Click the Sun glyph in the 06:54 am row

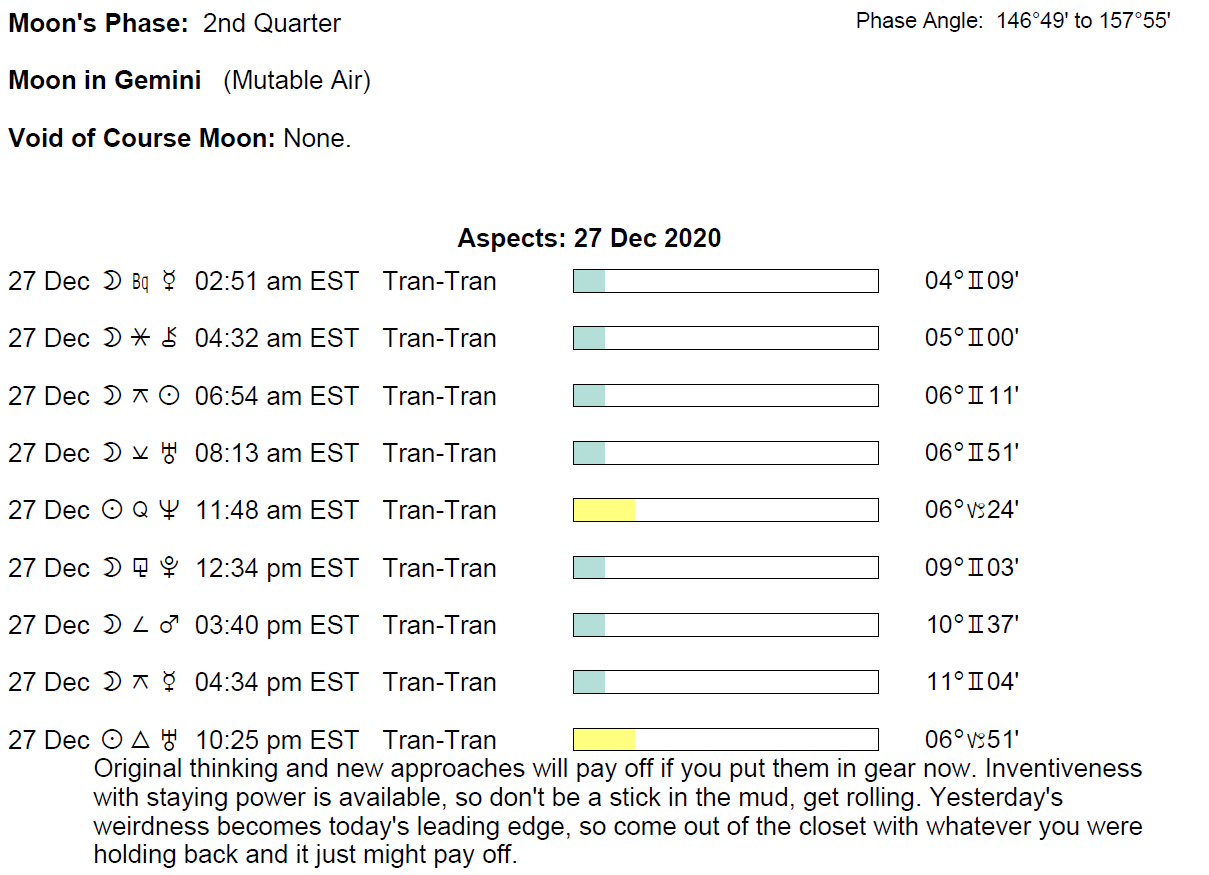(170, 397)
